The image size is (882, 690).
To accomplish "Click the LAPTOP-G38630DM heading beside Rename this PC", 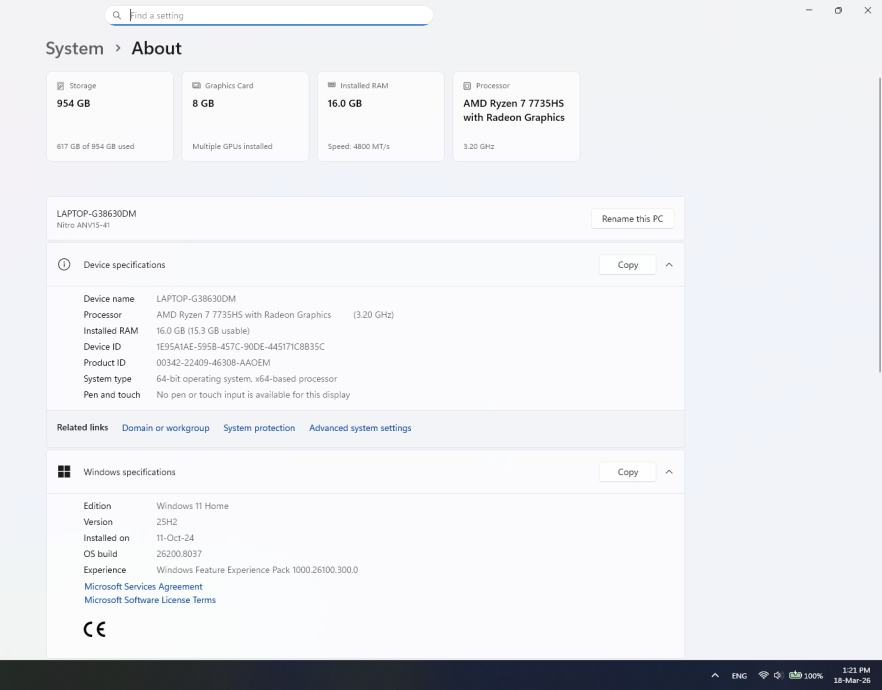I will (96, 214).
